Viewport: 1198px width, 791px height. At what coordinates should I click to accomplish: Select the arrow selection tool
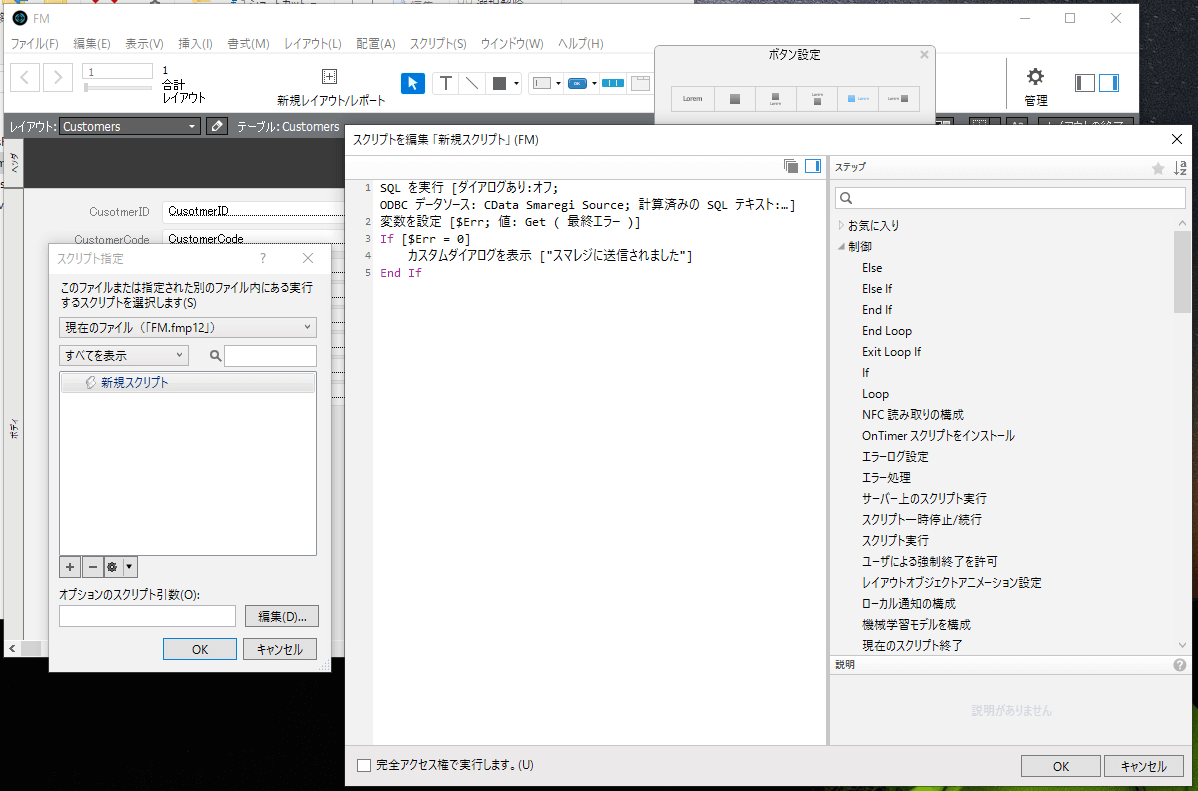click(x=412, y=83)
